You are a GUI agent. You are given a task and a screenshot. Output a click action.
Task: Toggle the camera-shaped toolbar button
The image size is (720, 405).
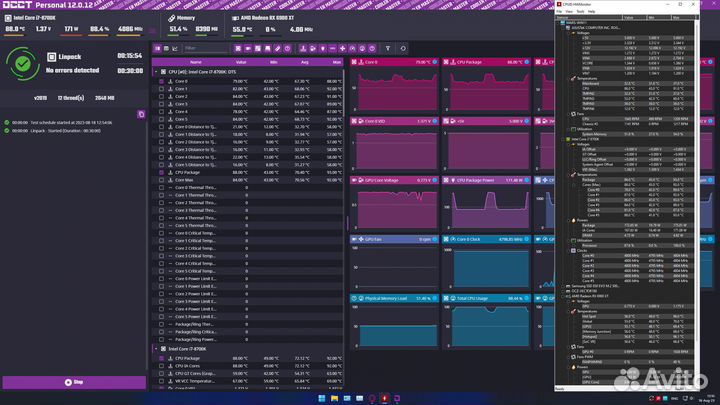pos(248,48)
